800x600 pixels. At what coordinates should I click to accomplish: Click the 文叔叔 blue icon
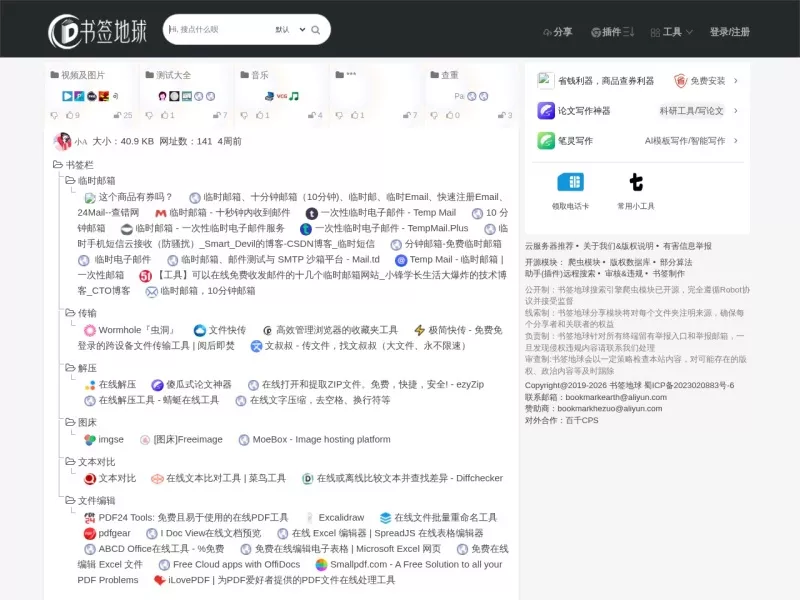pyautogui.click(x=256, y=346)
